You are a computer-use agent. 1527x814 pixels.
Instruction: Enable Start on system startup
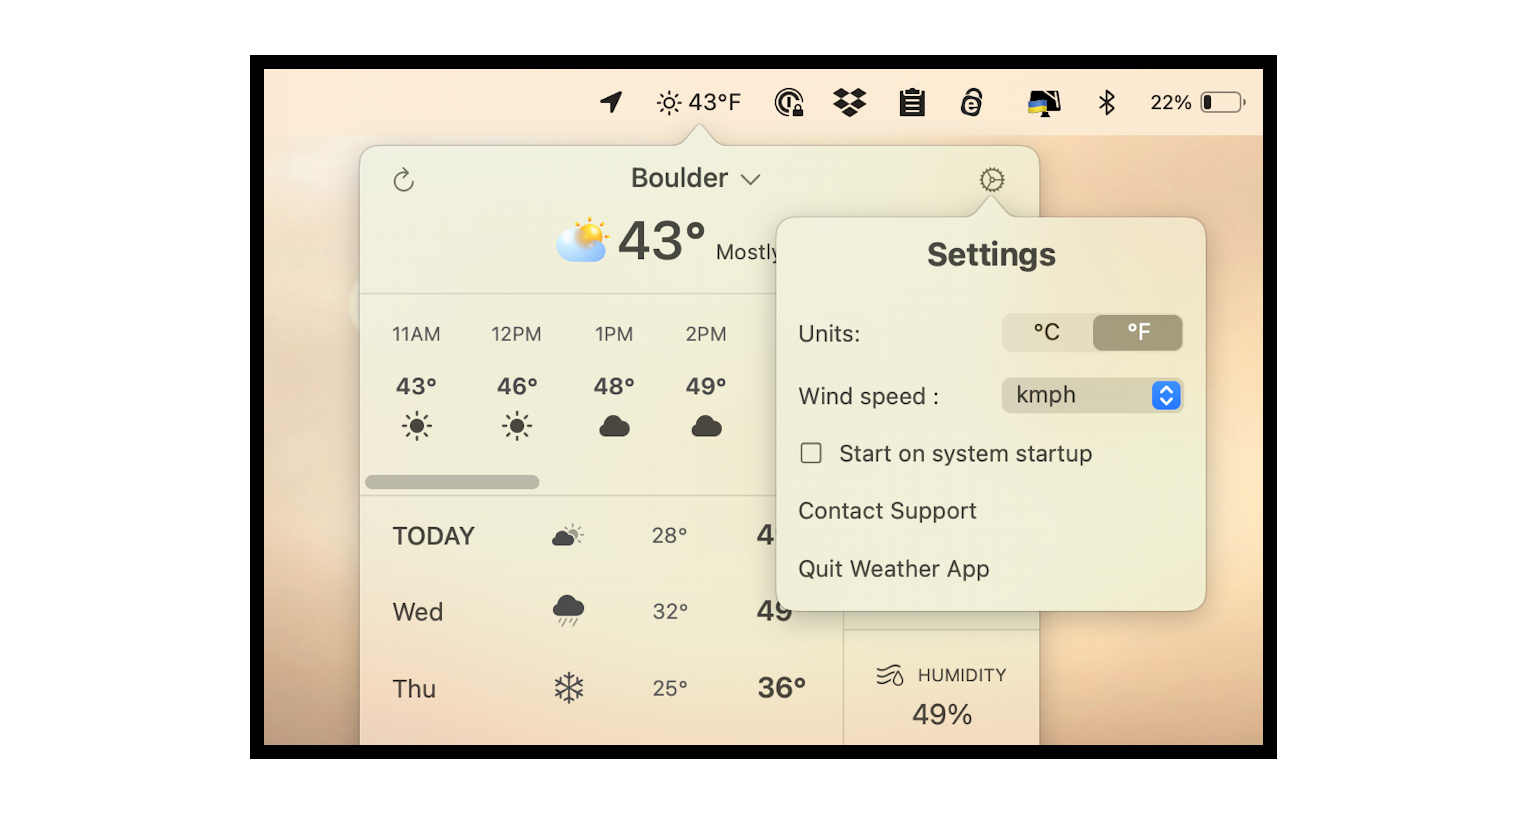pyautogui.click(x=810, y=453)
